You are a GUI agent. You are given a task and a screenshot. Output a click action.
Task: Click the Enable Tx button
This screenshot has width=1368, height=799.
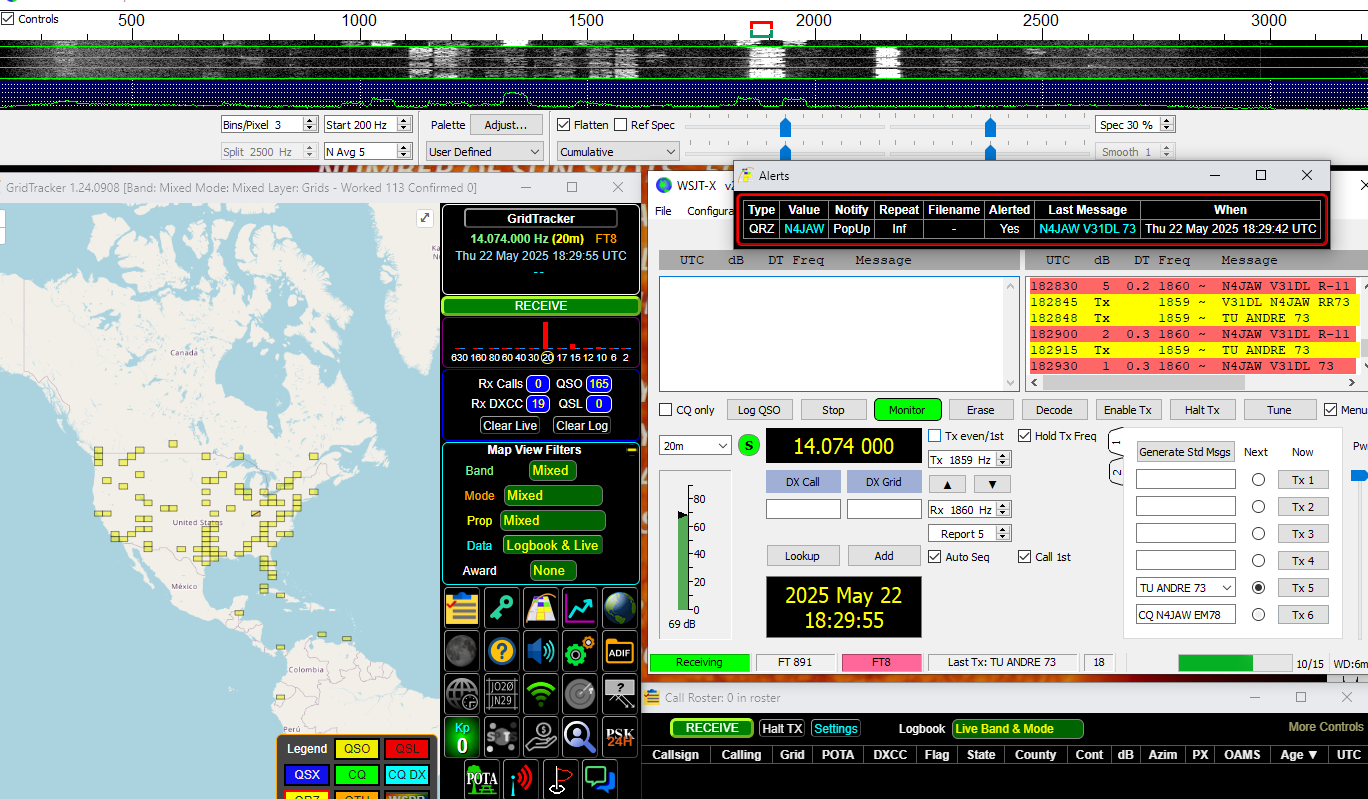[1128, 410]
